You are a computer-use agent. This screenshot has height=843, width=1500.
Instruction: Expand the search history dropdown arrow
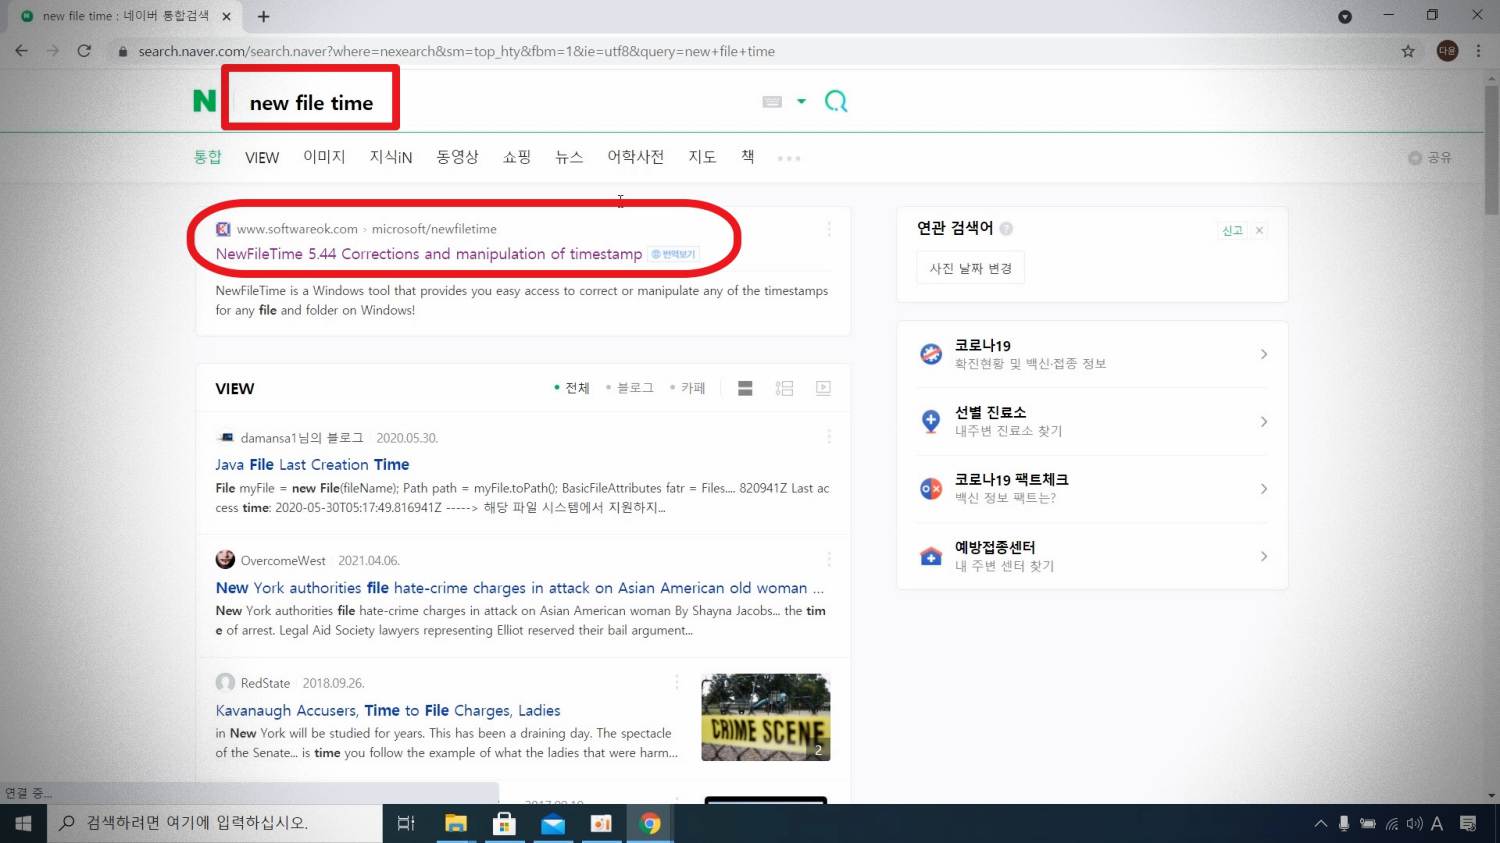(x=801, y=101)
